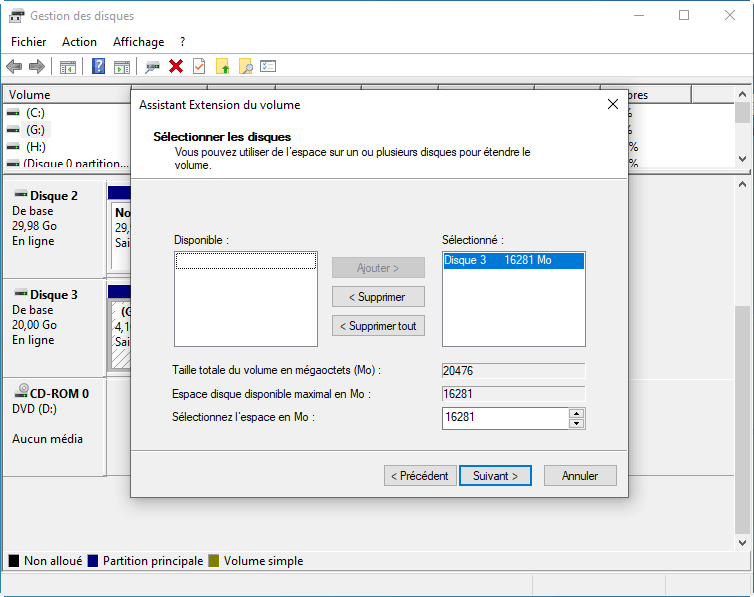Toggle the action pane toolbar icon
The image size is (754, 597).
[x=122, y=67]
